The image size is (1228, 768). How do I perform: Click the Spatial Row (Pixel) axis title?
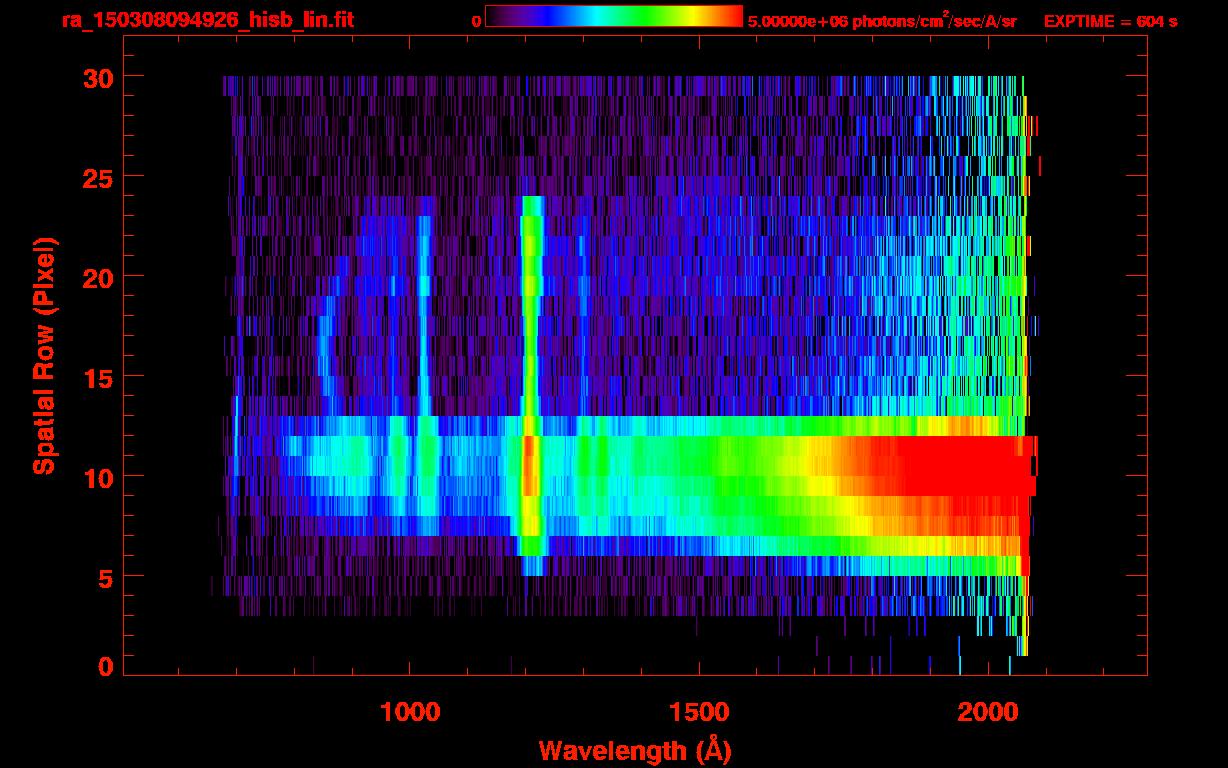coord(44,355)
